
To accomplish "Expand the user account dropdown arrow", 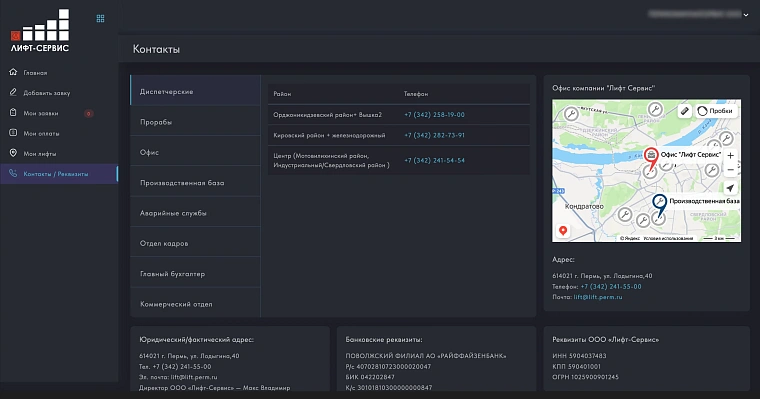I will coord(746,15).
